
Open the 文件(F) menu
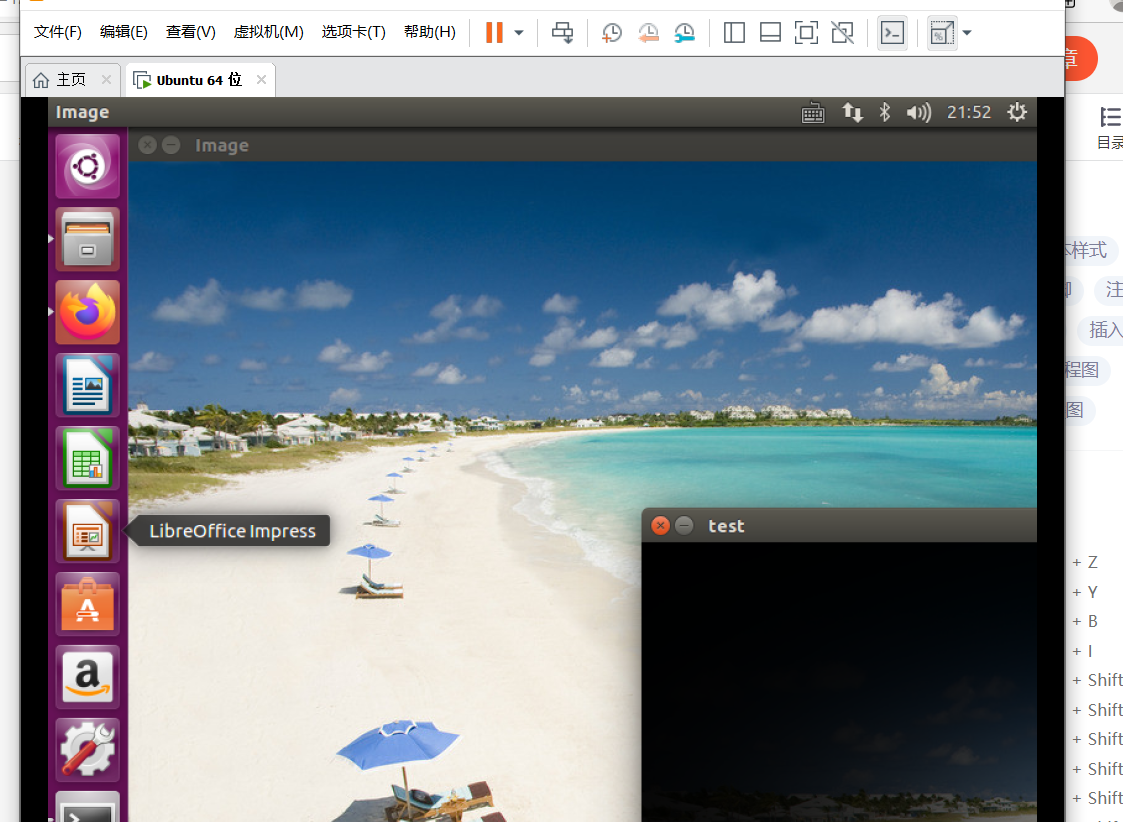58,32
